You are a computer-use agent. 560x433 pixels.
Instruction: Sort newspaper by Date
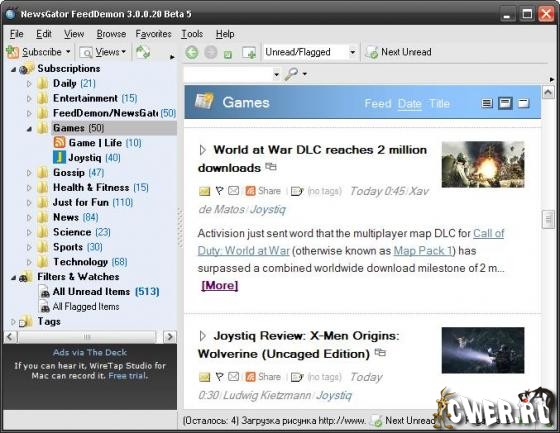pos(409,104)
